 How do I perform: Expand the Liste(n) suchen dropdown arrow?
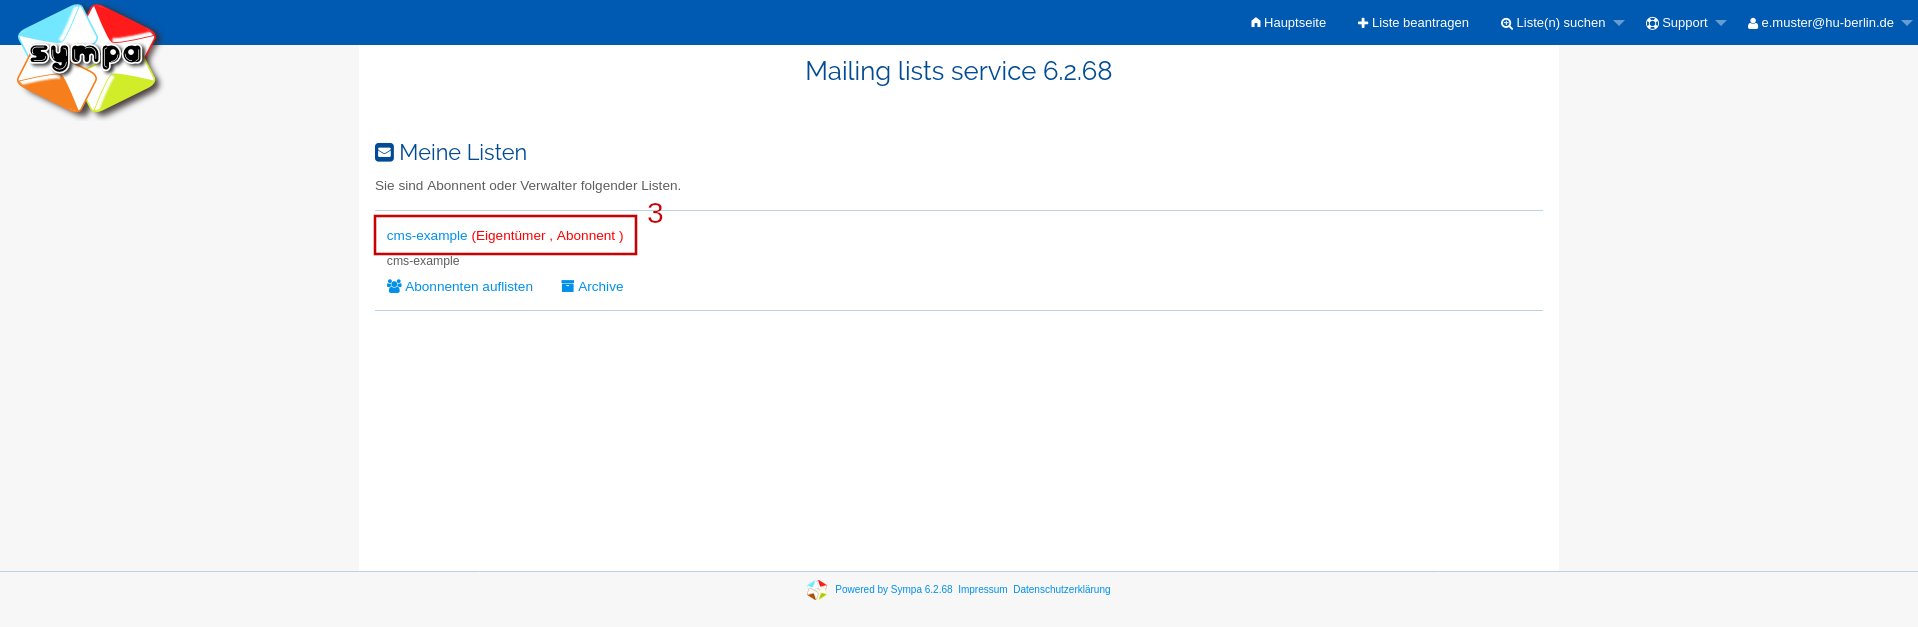1619,23
